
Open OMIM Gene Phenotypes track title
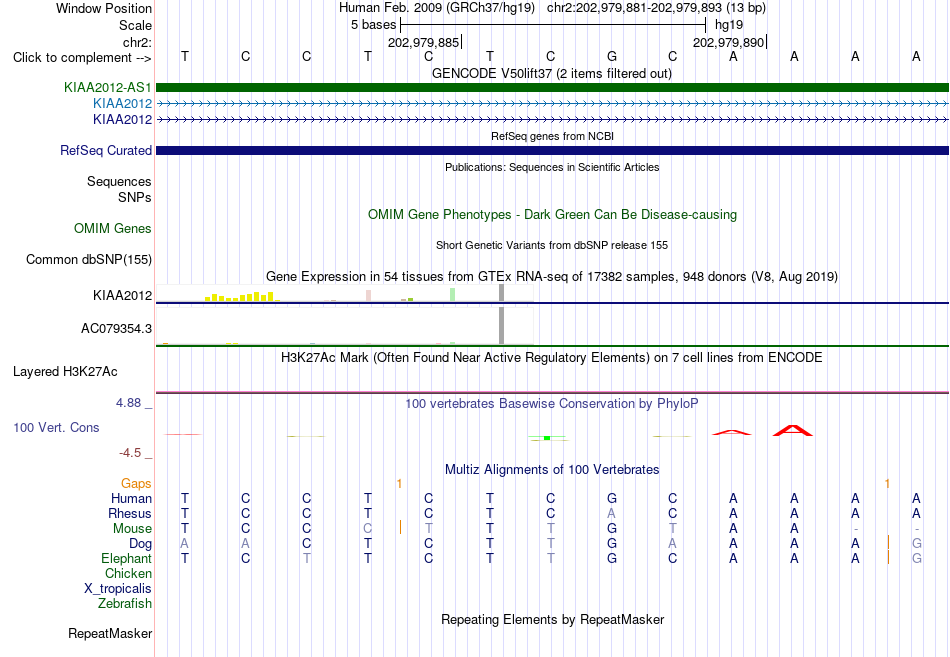click(x=552, y=215)
